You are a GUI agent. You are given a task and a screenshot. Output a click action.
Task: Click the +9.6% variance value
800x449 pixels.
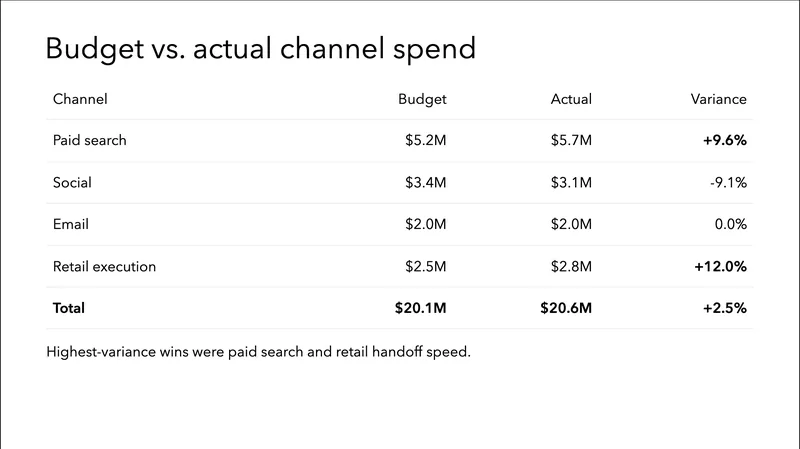tap(725, 141)
